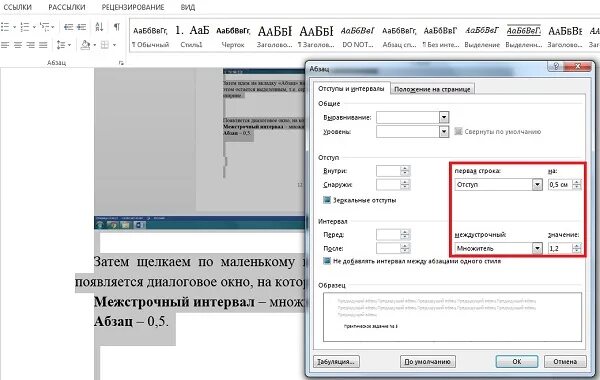Click the bold words Межстрочный интервал in the document
This screenshot has height=380, width=600.
174,302
